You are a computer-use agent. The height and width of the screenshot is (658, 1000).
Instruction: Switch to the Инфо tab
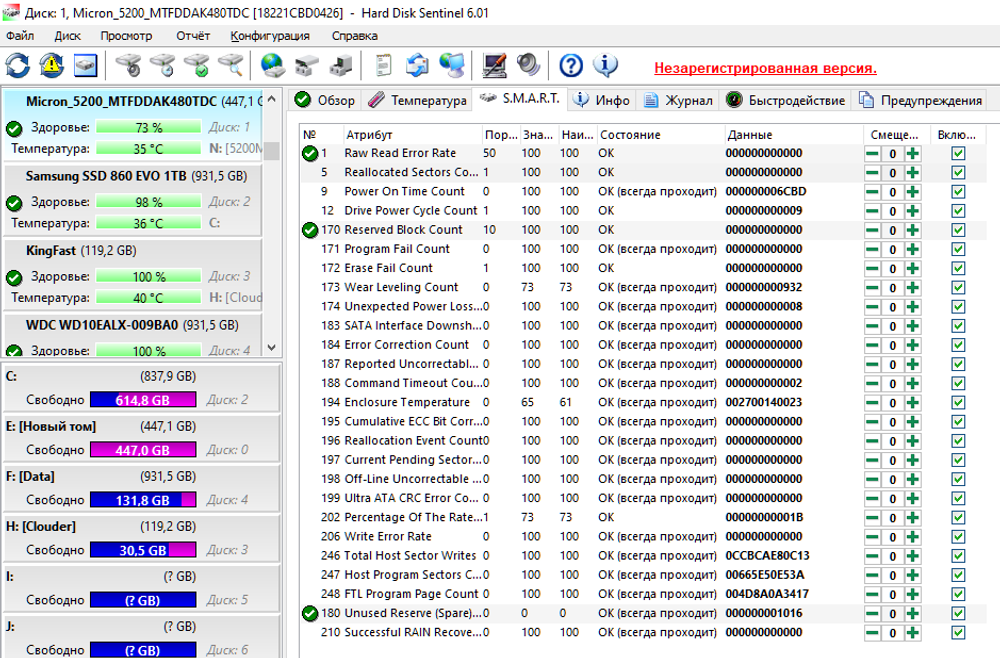click(x=601, y=100)
